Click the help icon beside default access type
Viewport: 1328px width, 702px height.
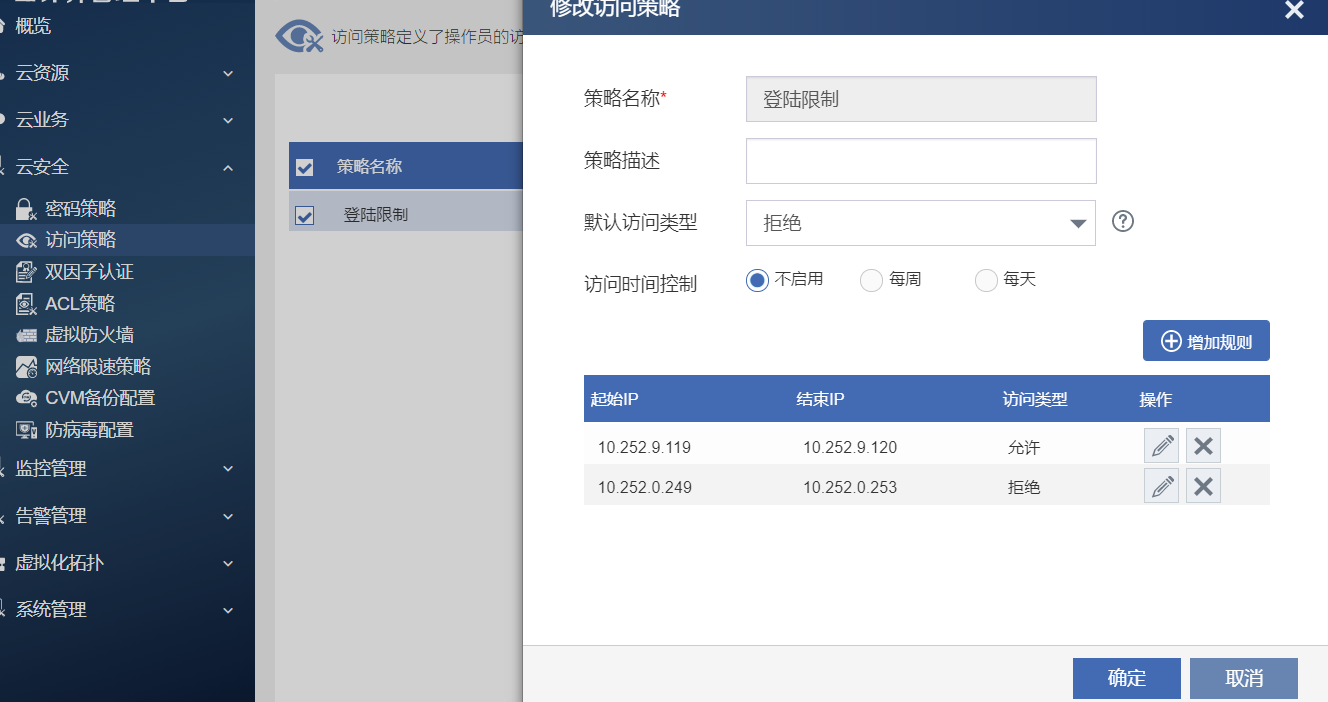point(1123,222)
